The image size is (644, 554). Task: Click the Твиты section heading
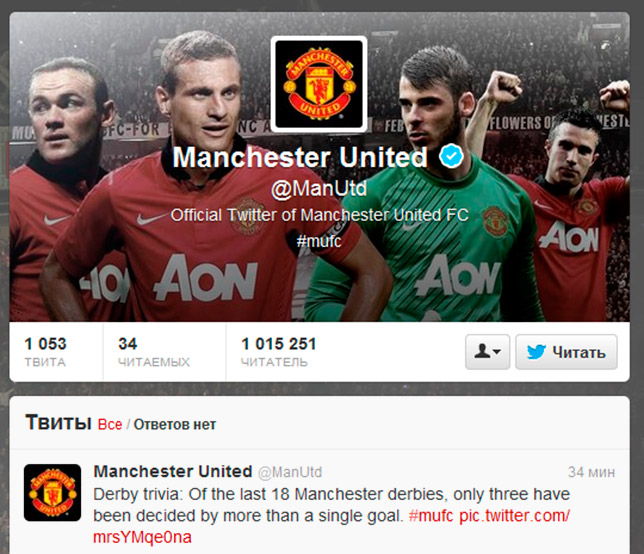coord(58,423)
